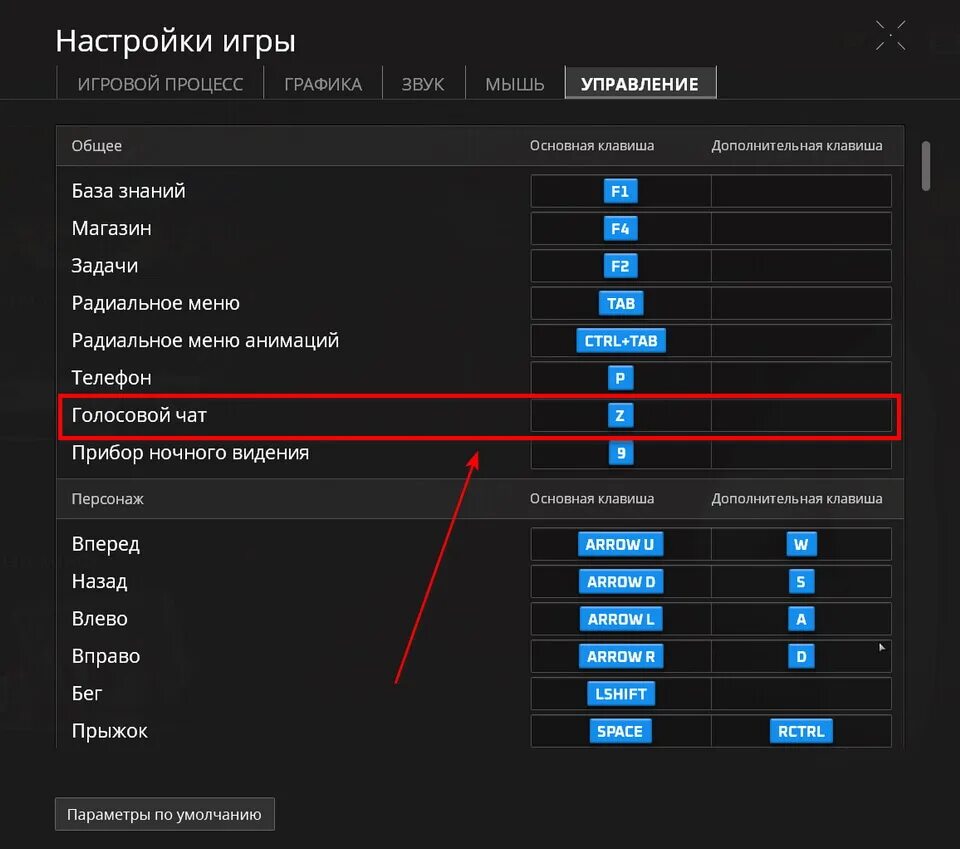Click the TAB keybind for Радиальное меню

tap(620, 302)
